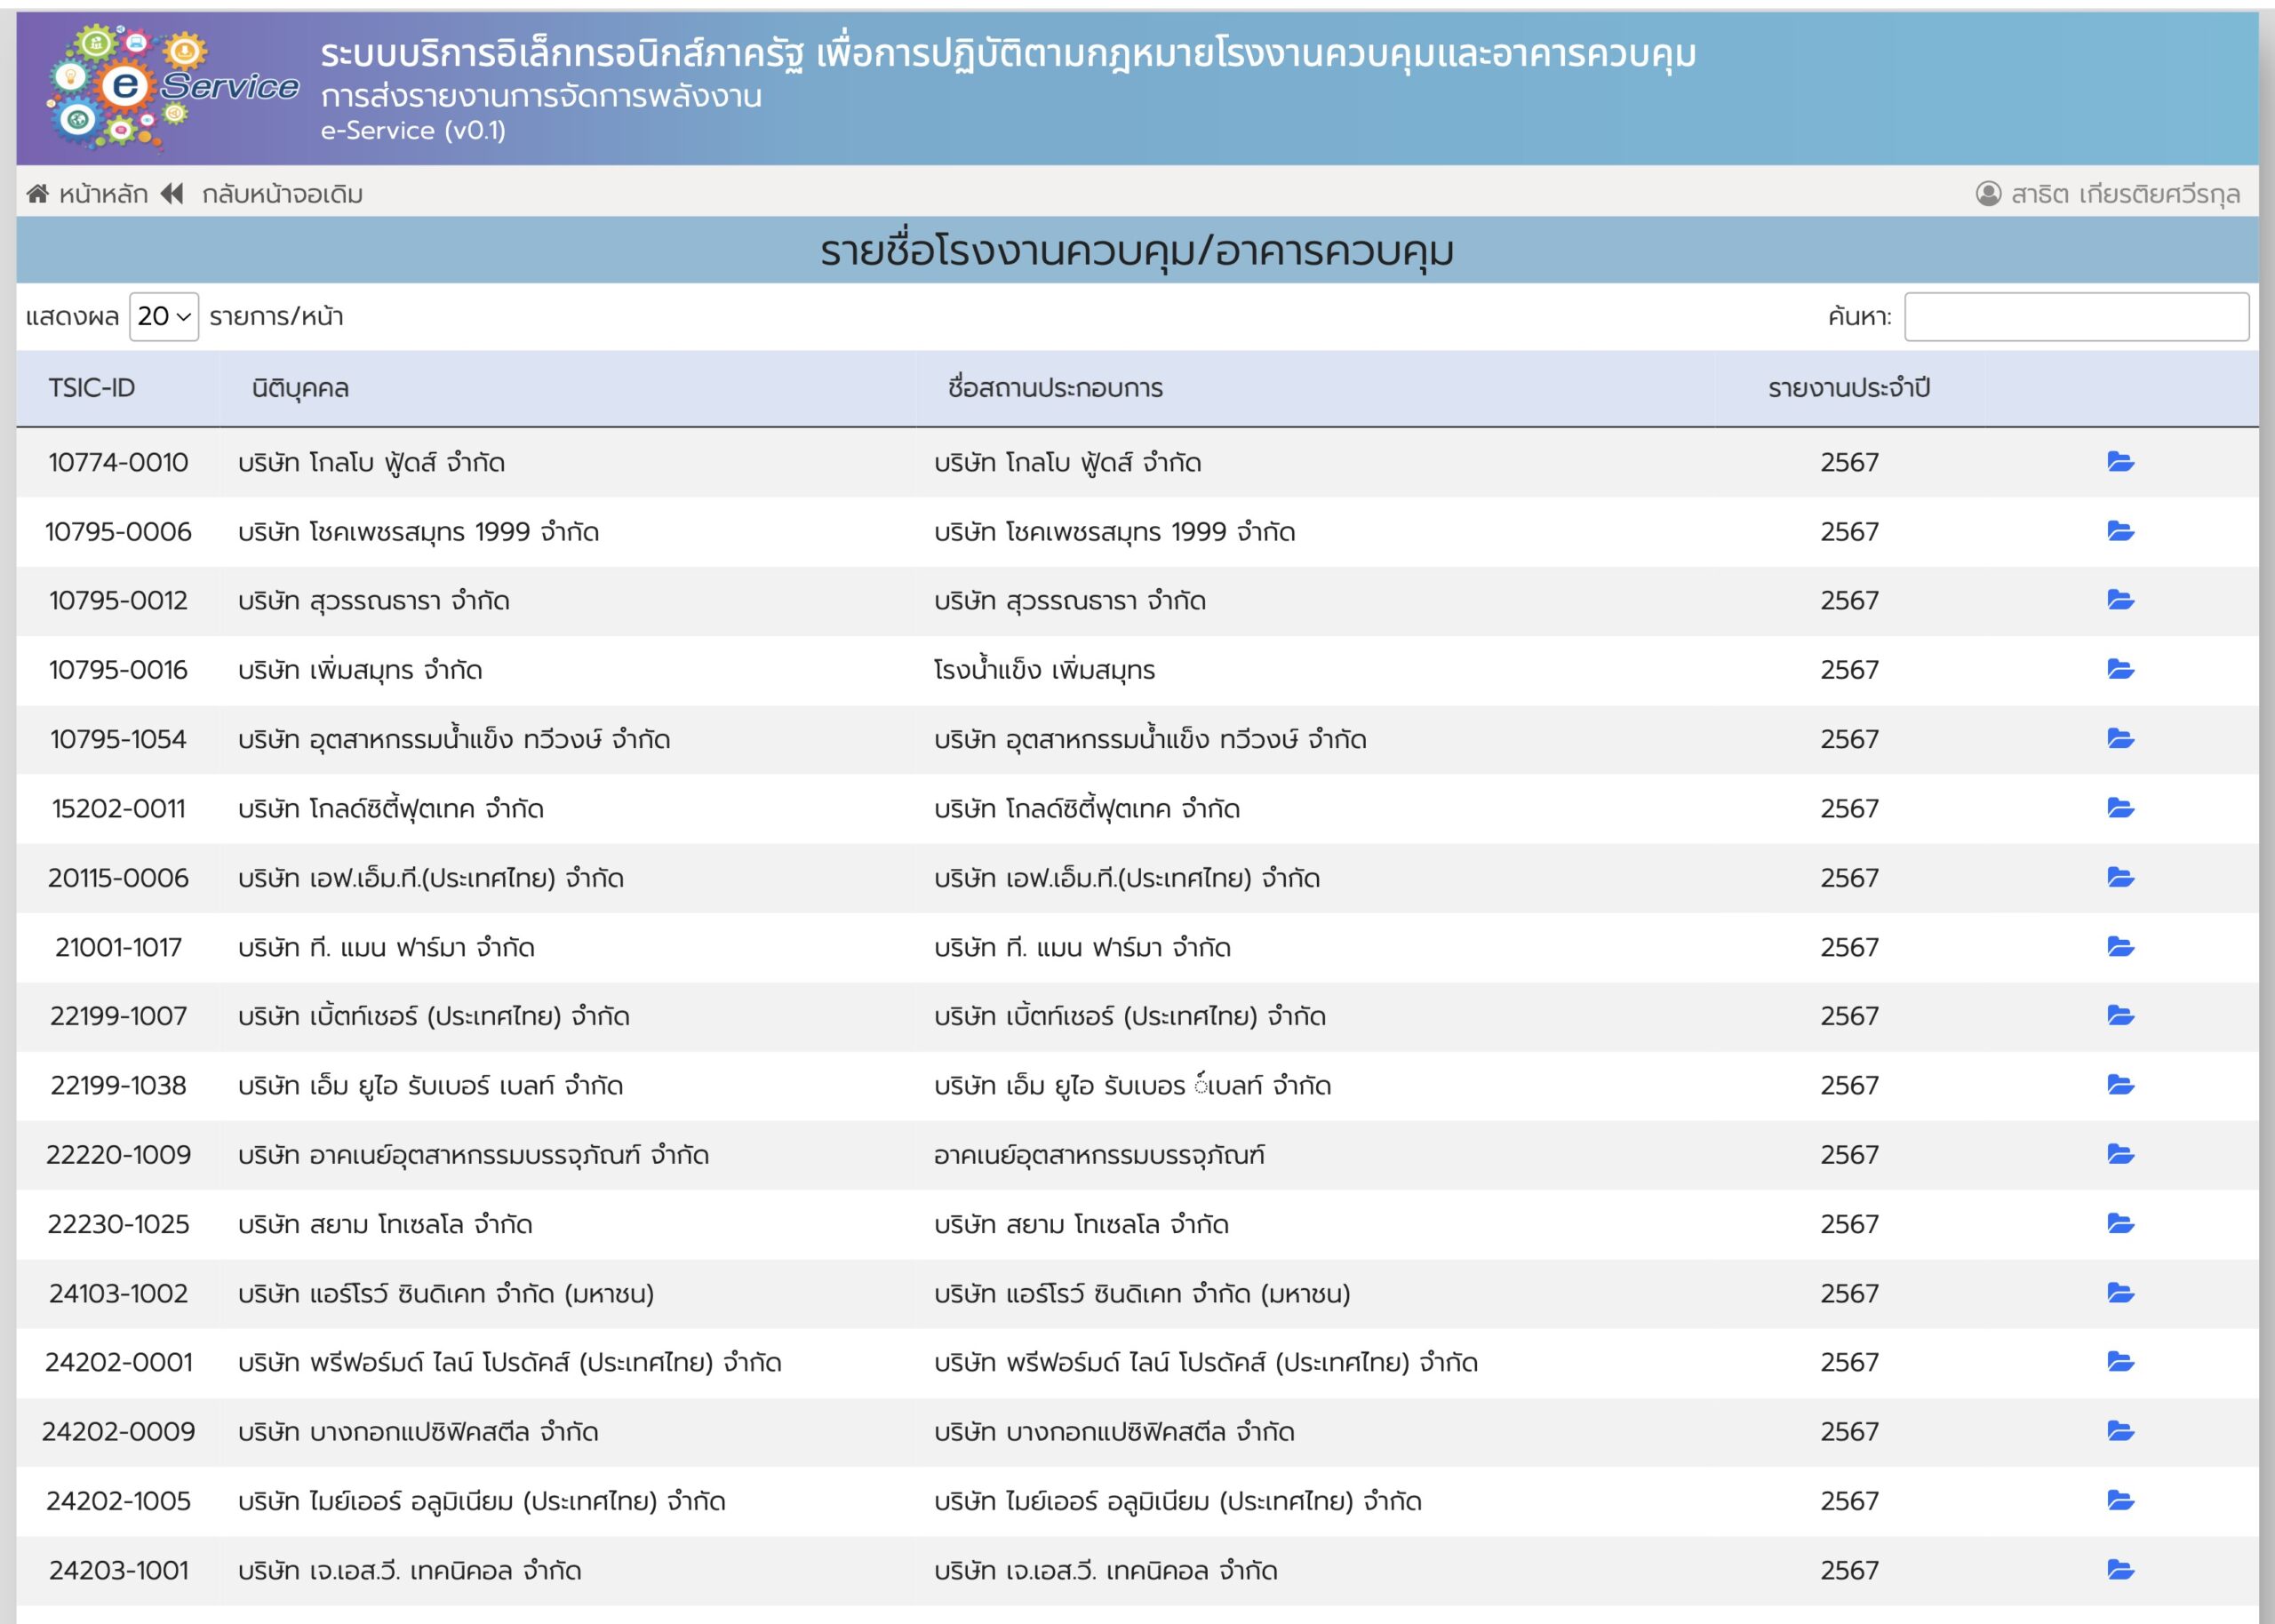Click กลับหน้าจอเดิม back link
This screenshot has width=2275, height=1624.
282,194
